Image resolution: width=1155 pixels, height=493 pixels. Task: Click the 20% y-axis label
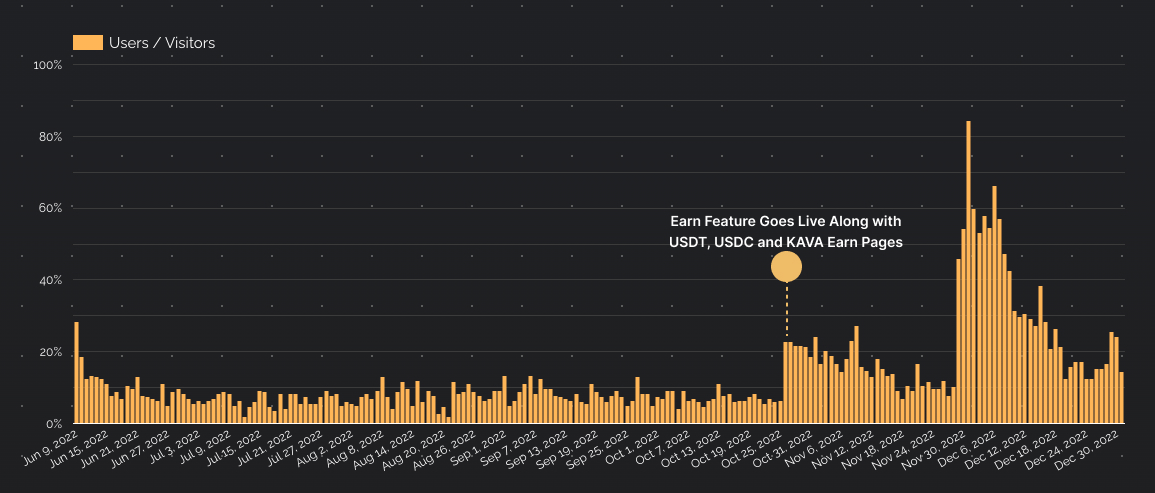point(50,352)
